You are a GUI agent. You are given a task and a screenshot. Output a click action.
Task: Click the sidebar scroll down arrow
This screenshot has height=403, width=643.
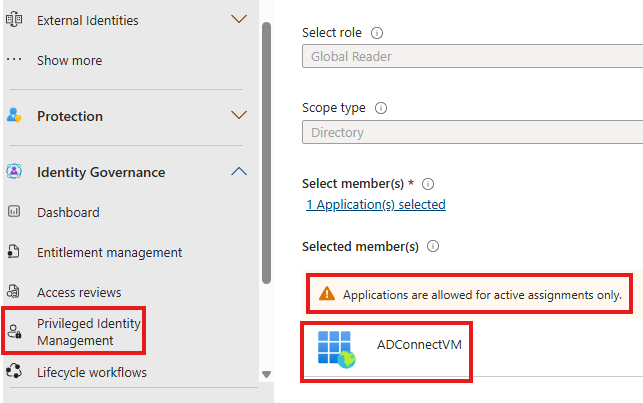pos(266,374)
